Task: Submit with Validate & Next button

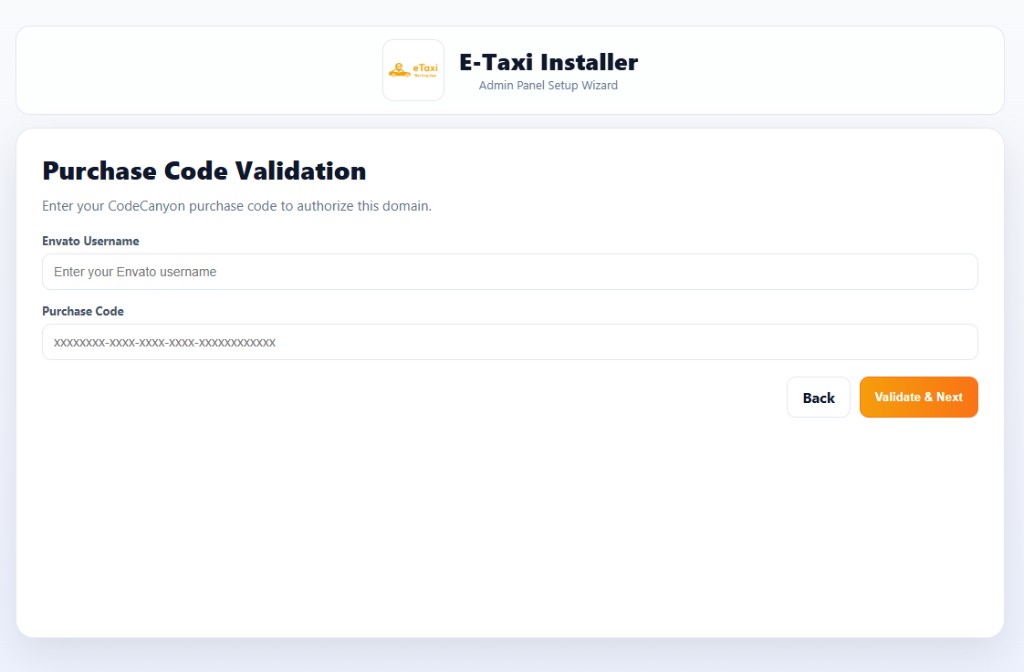Action: [918, 397]
